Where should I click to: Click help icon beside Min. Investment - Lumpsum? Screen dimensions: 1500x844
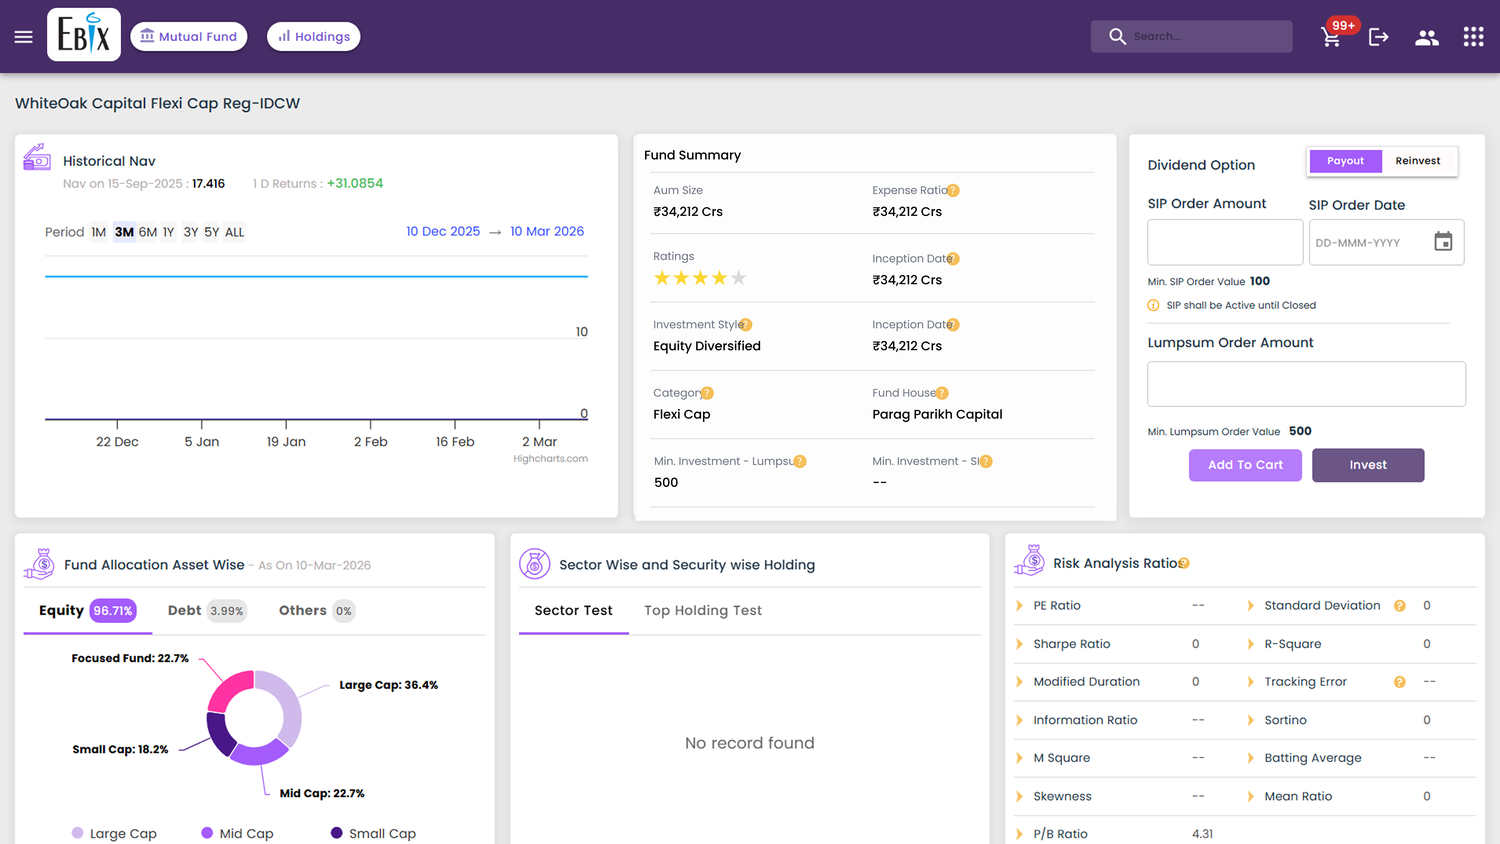[x=800, y=462]
